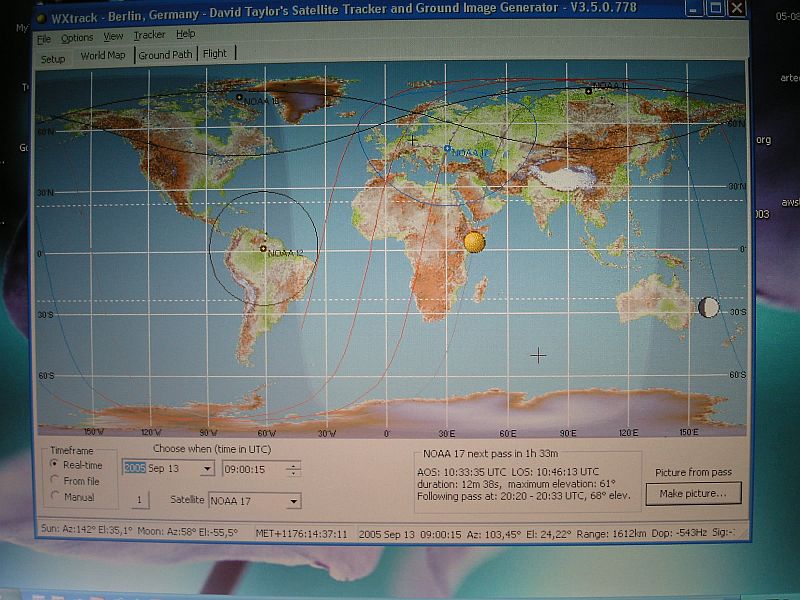800x600 pixels.
Task: Click the '60 N' latitude label on left edge
Action: tap(46, 132)
